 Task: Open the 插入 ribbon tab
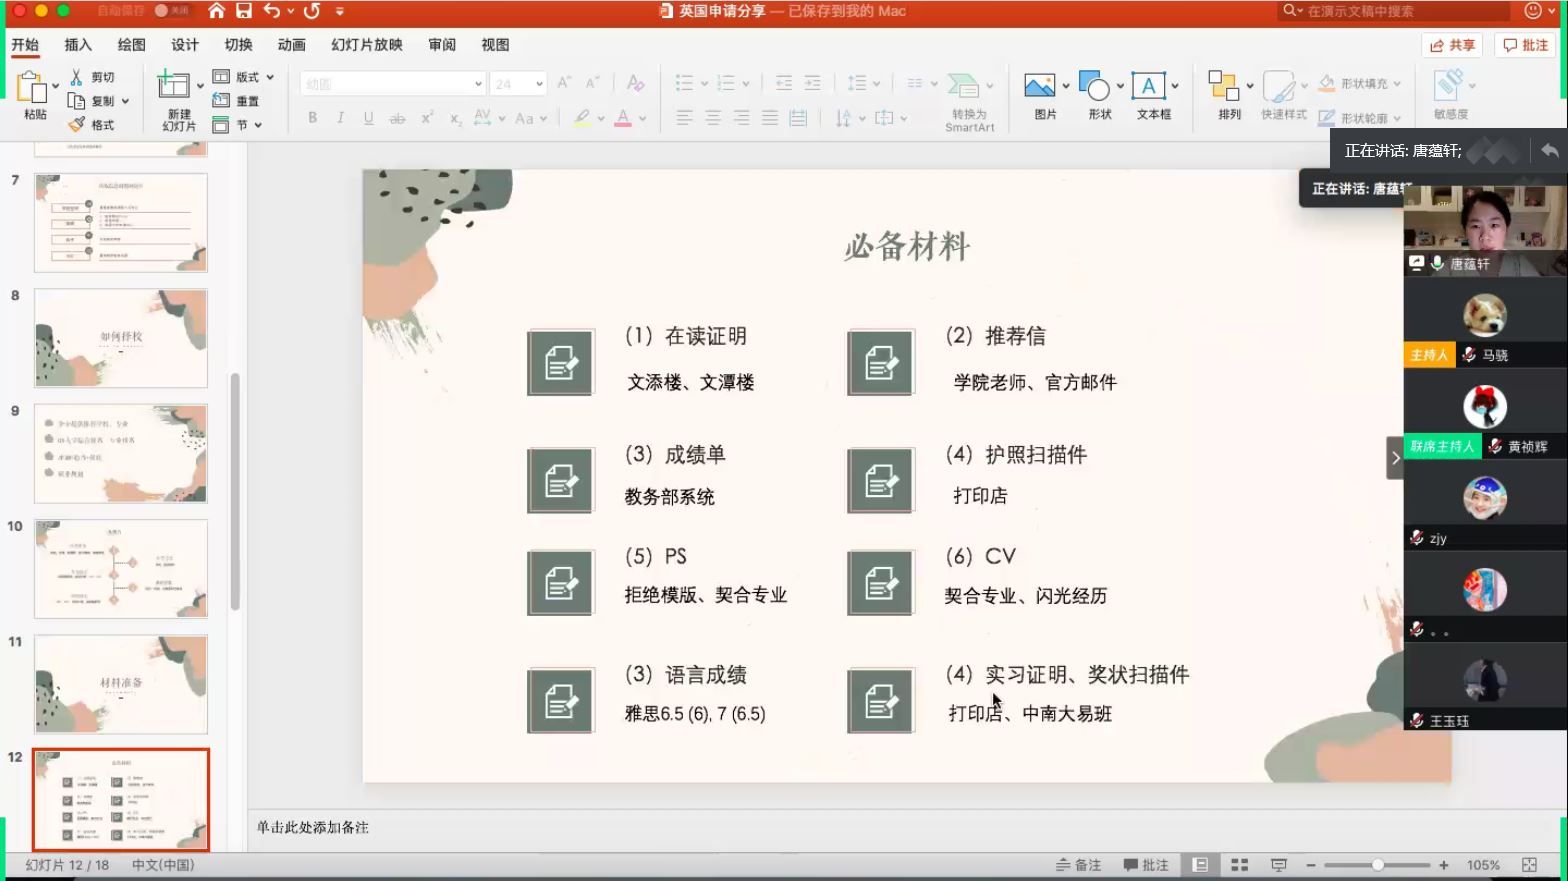click(78, 45)
